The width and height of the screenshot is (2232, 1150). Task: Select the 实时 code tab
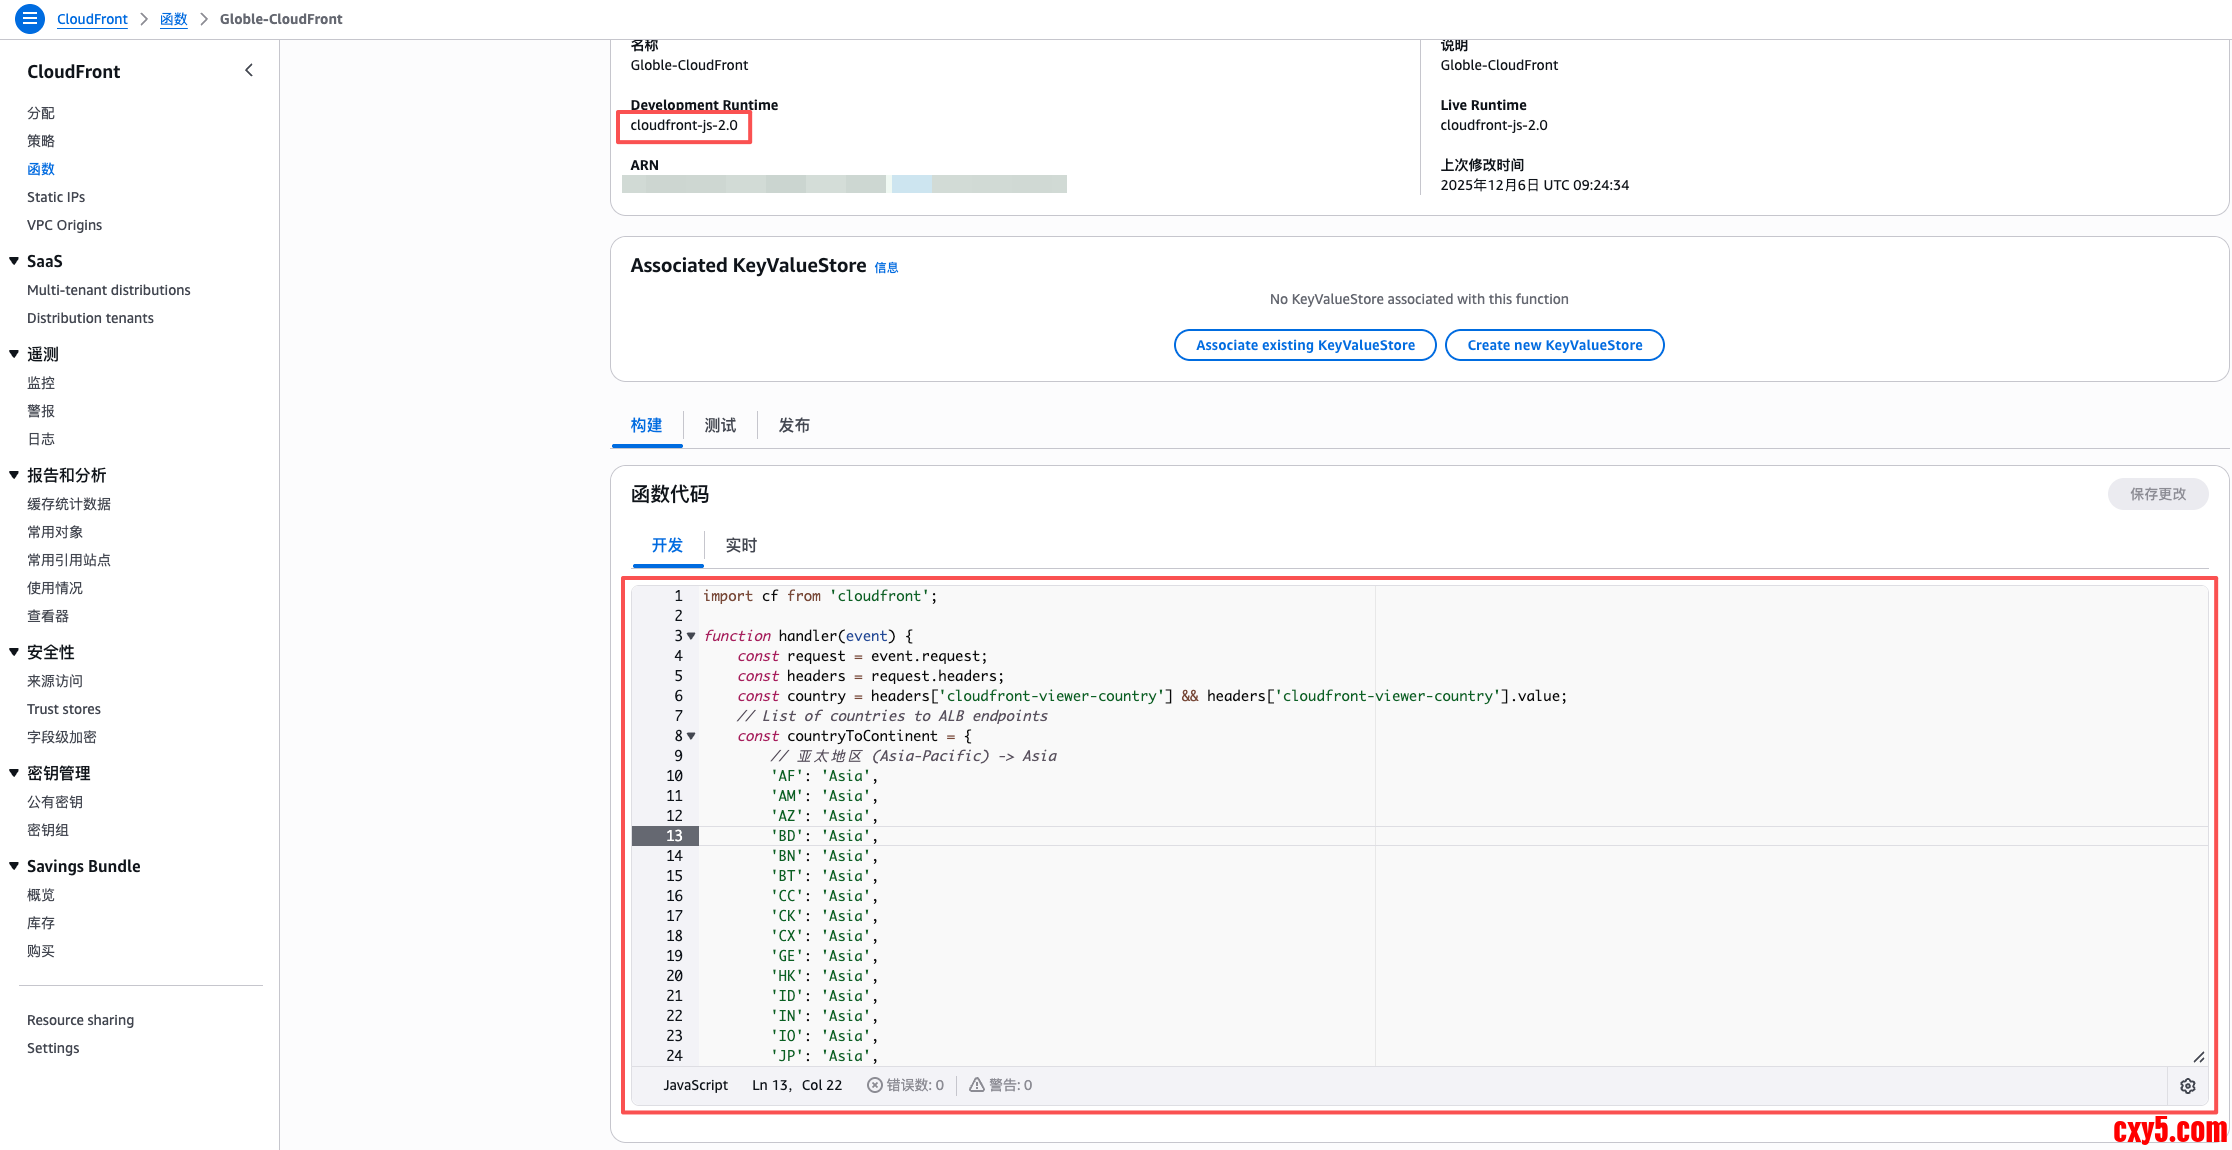click(x=741, y=545)
